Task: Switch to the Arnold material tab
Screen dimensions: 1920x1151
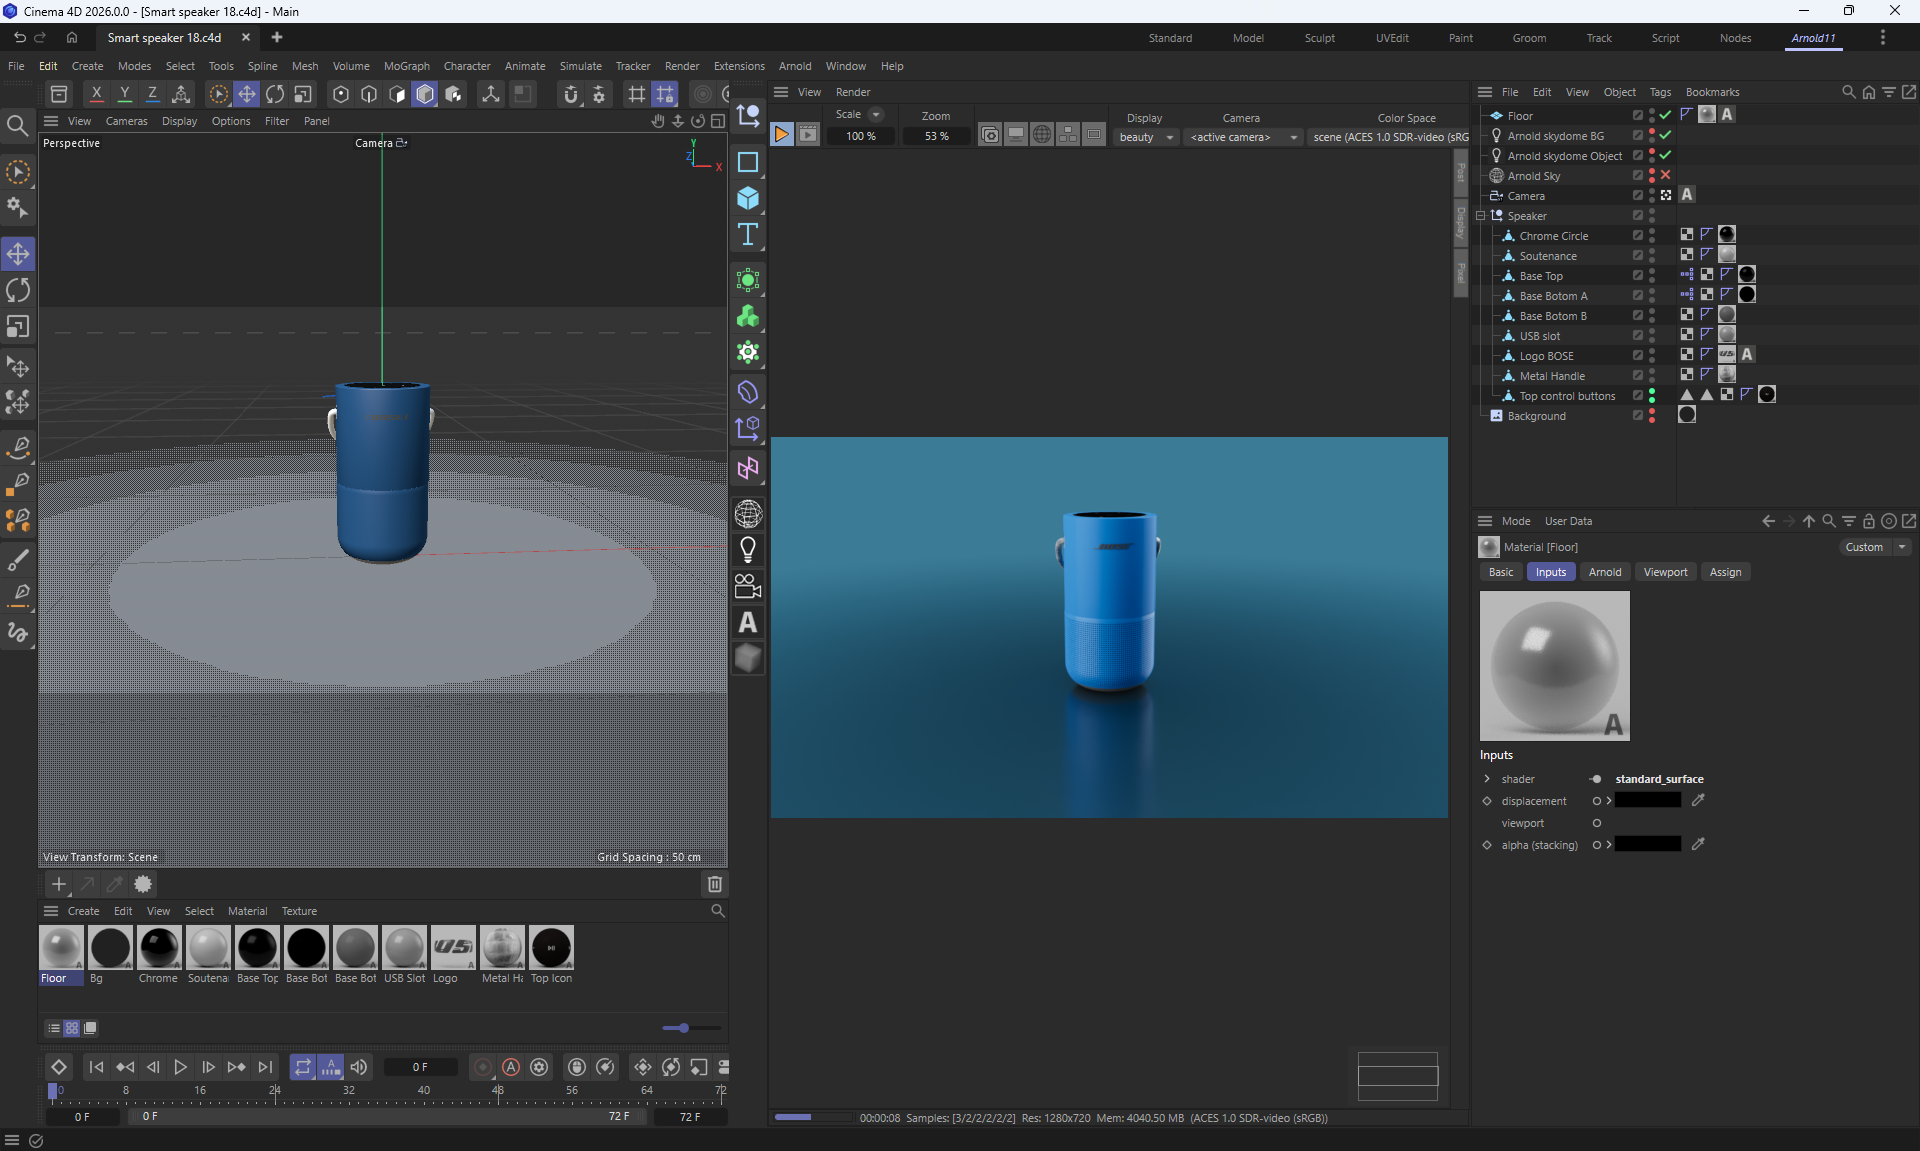Action: point(1605,572)
